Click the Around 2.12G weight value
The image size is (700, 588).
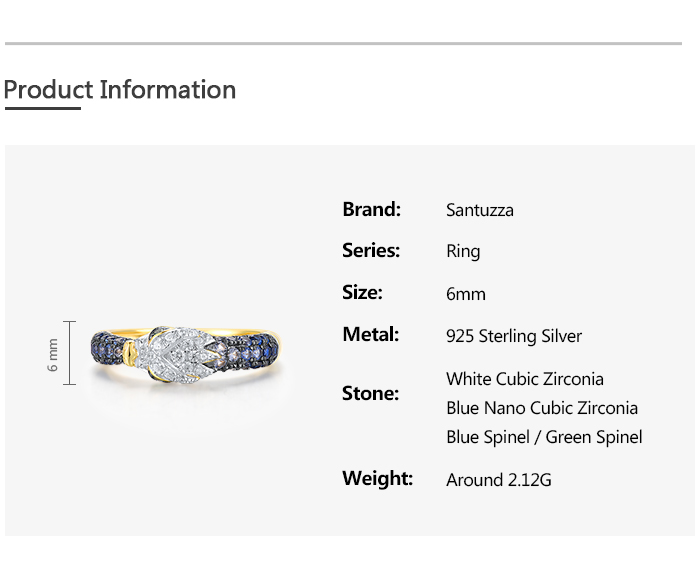499,480
